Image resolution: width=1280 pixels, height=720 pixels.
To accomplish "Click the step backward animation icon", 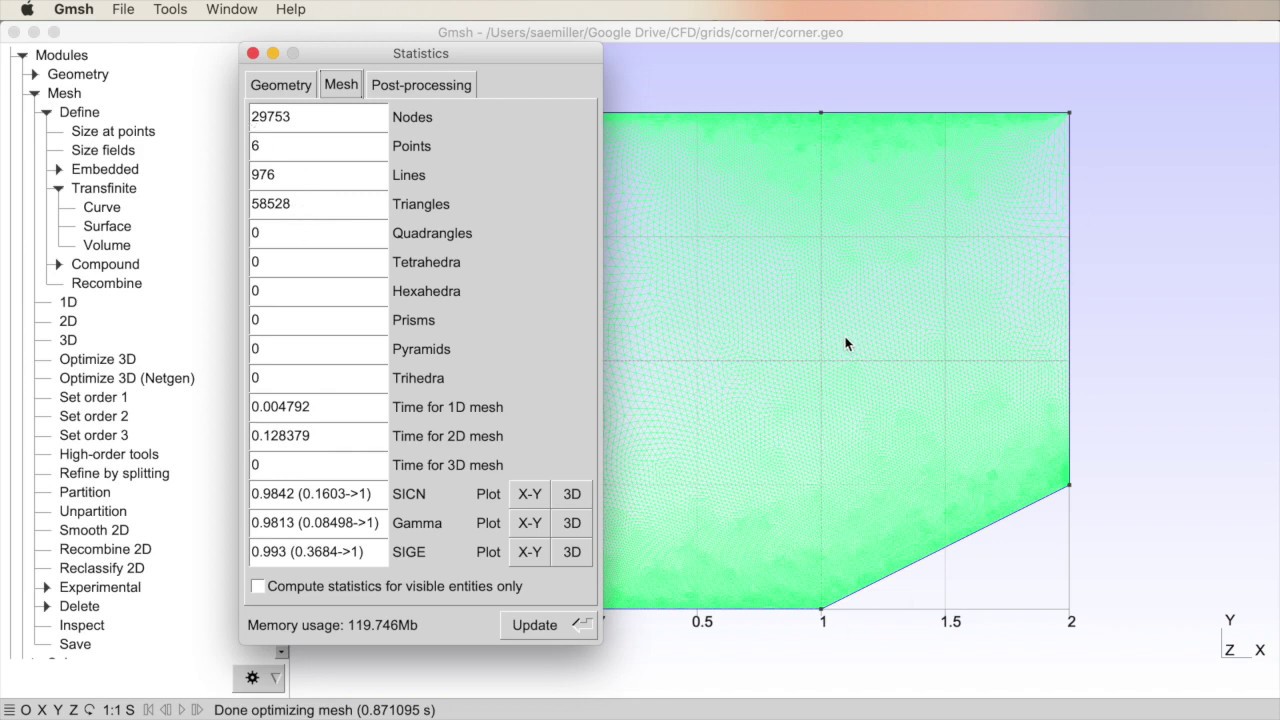I will coord(166,710).
